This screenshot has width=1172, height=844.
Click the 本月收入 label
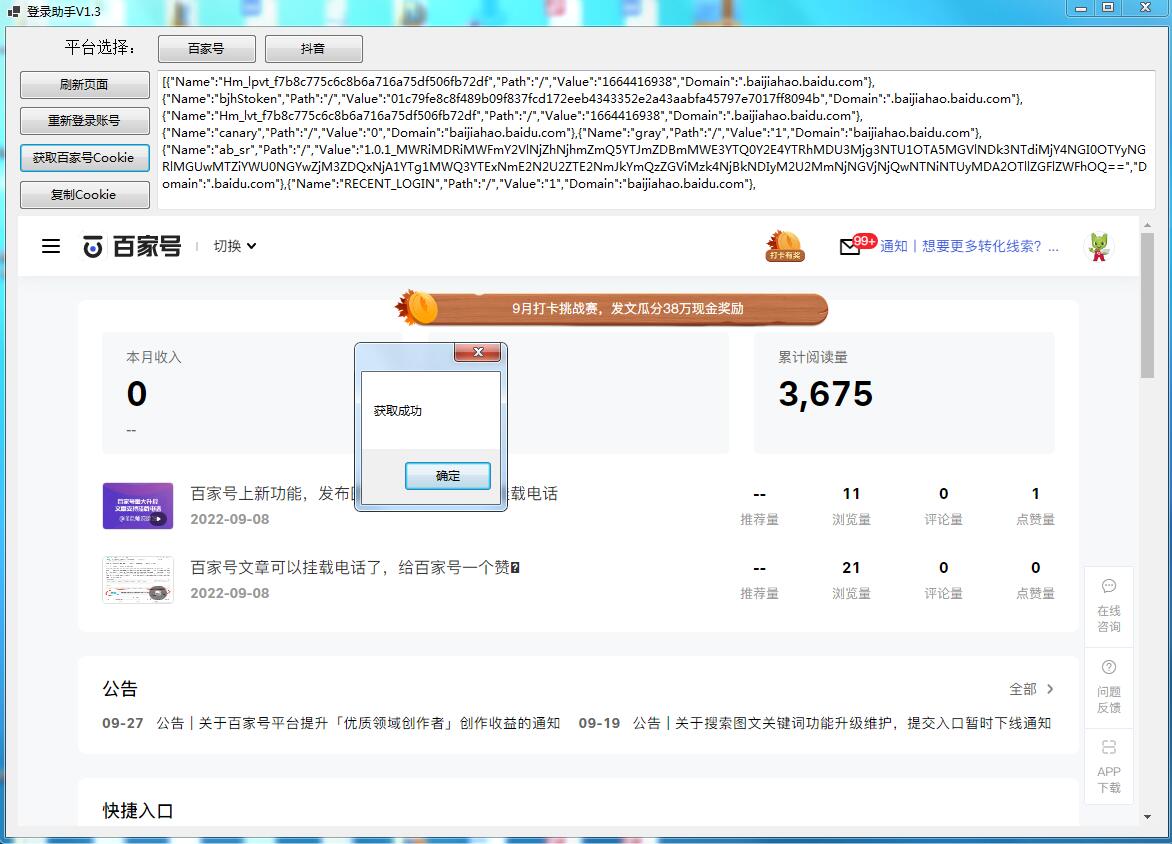pos(154,357)
